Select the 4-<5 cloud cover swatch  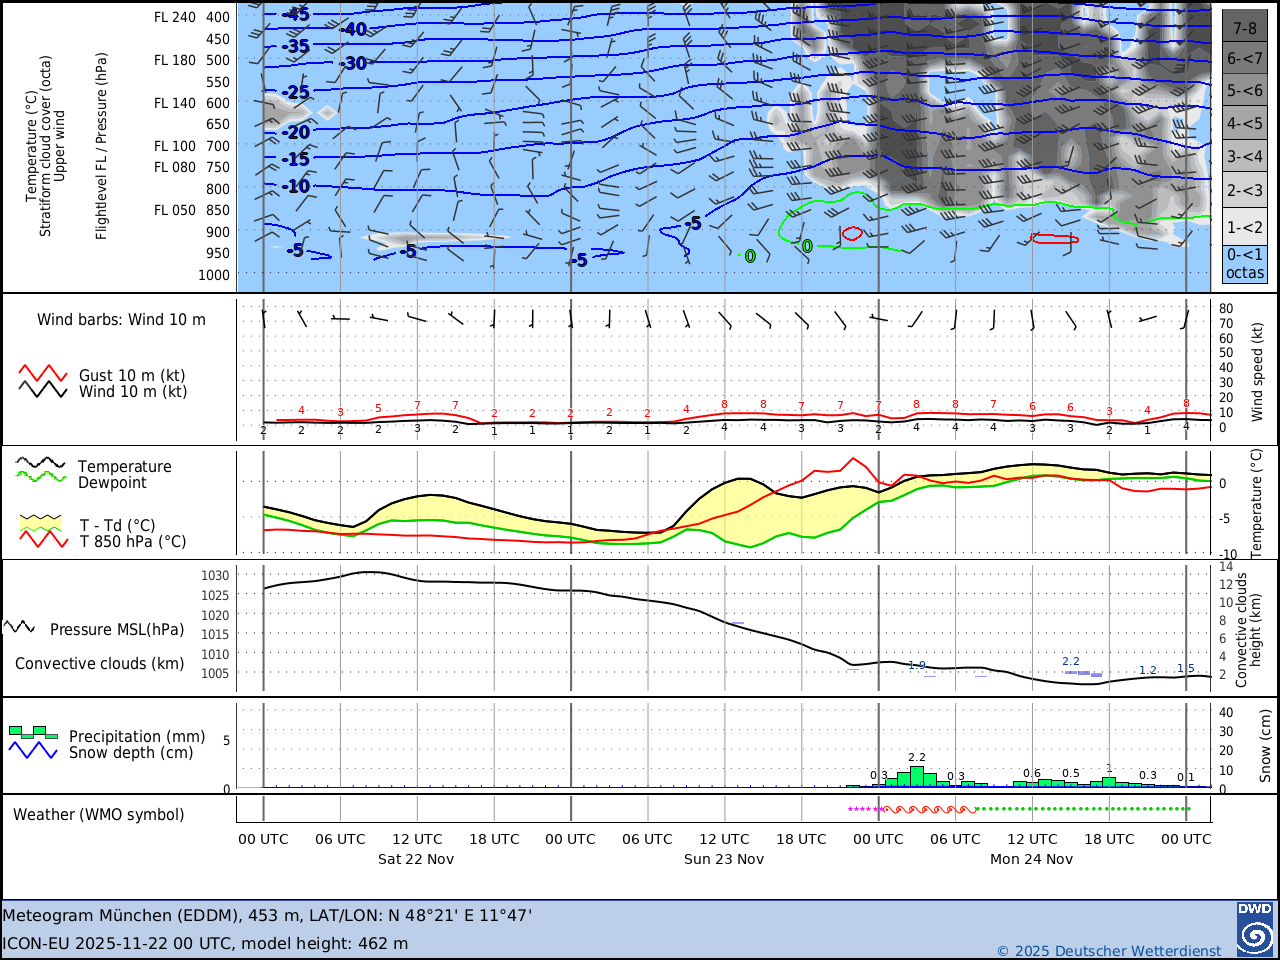click(1245, 123)
